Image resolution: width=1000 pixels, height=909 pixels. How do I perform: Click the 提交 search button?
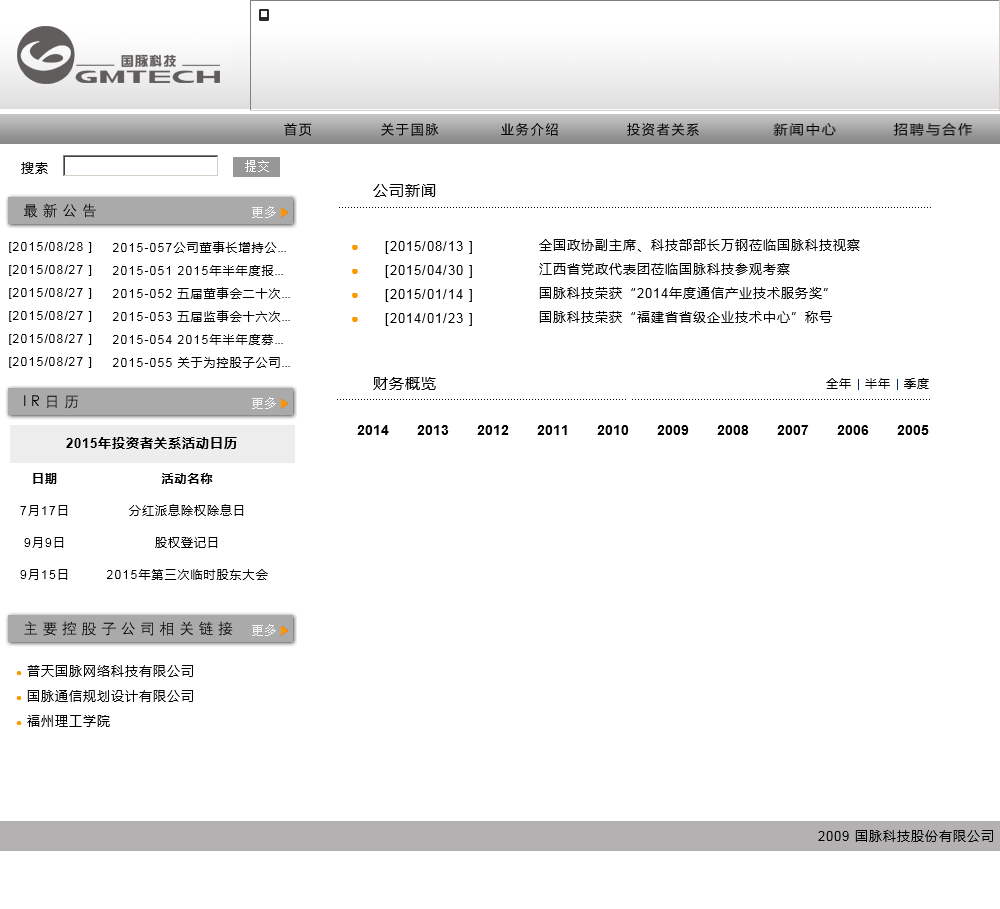(256, 166)
